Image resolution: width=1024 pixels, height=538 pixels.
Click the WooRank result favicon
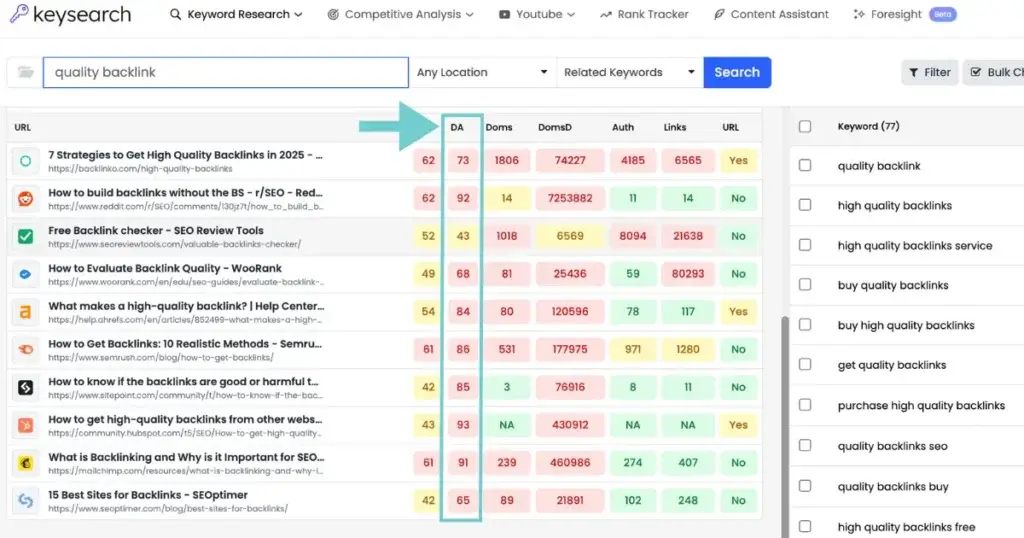(x=25, y=274)
